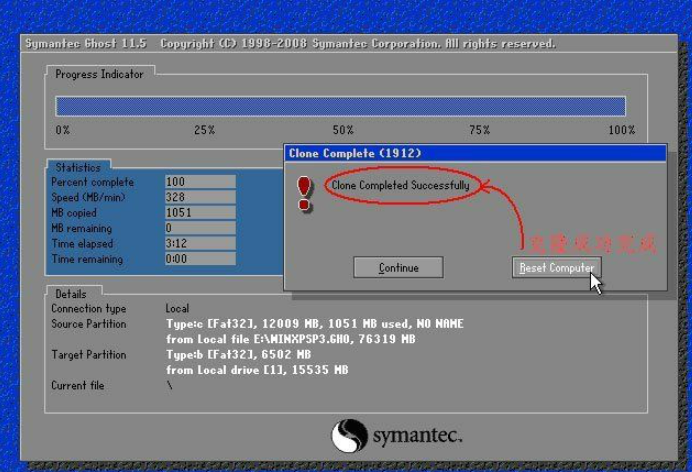692x472 pixels.
Task: Click the Speed (MB/min) label
Action: click(x=88, y=197)
